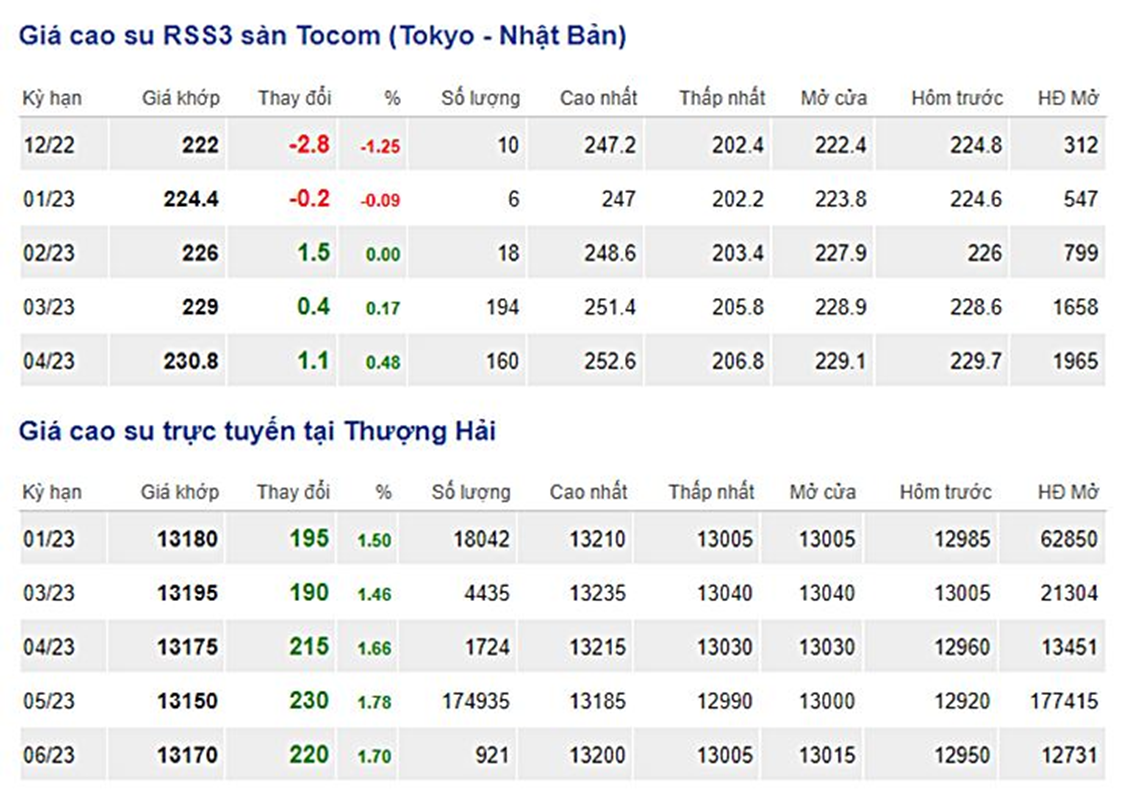Click the 1.78 percent value

pyautogui.click(x=374, y=702)
